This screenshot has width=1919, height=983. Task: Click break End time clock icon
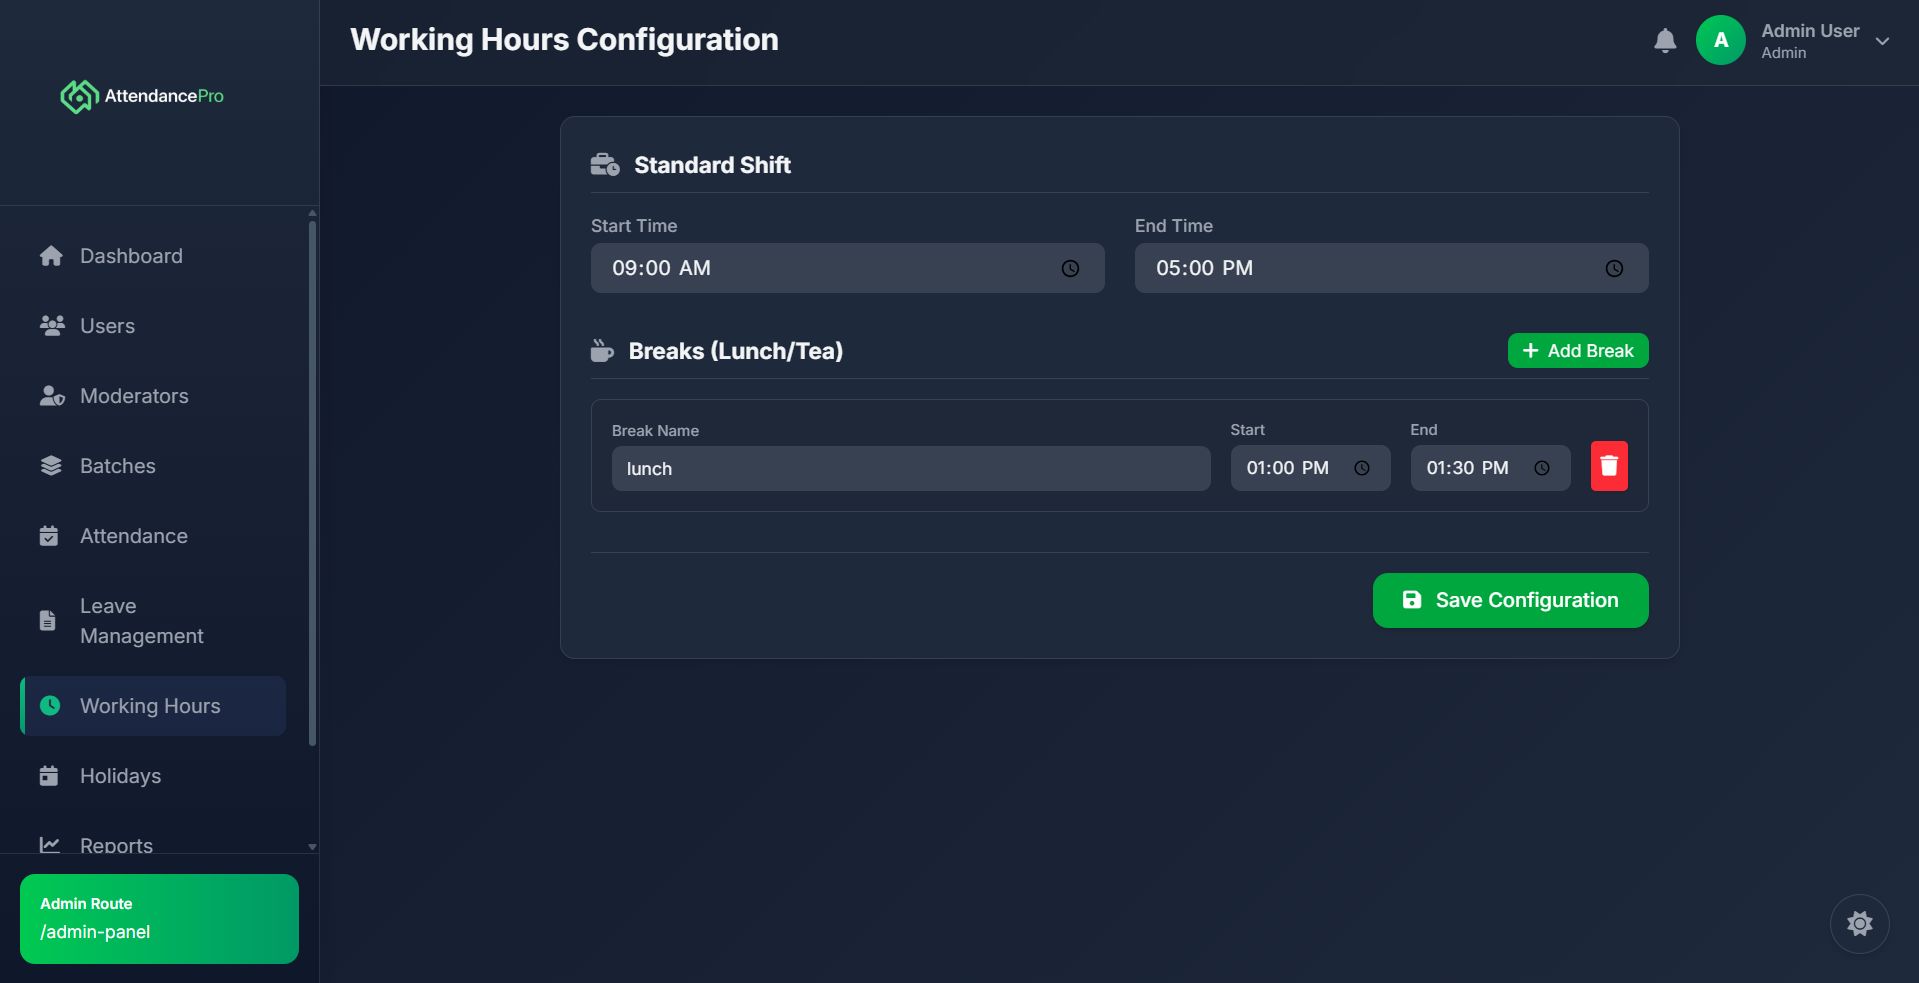click(1541, 468)
